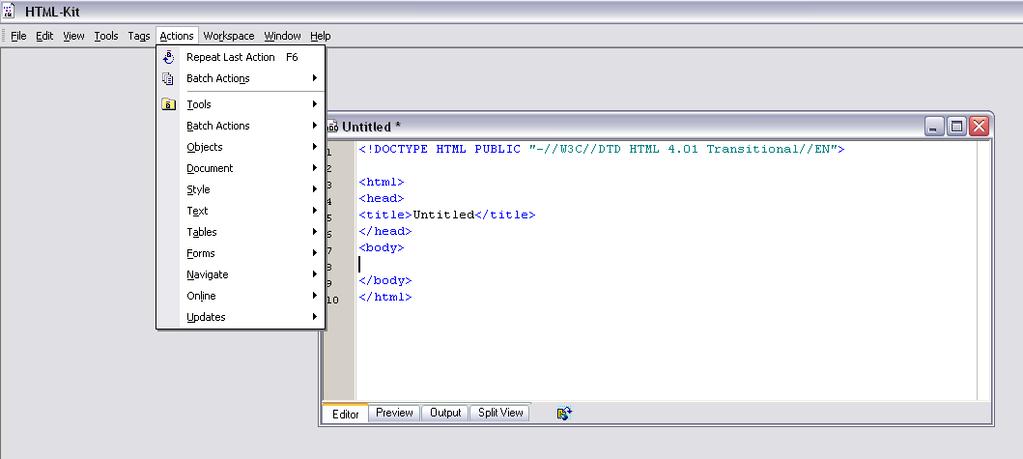Click the Untitled document window icon

click(x=331, y=126)
